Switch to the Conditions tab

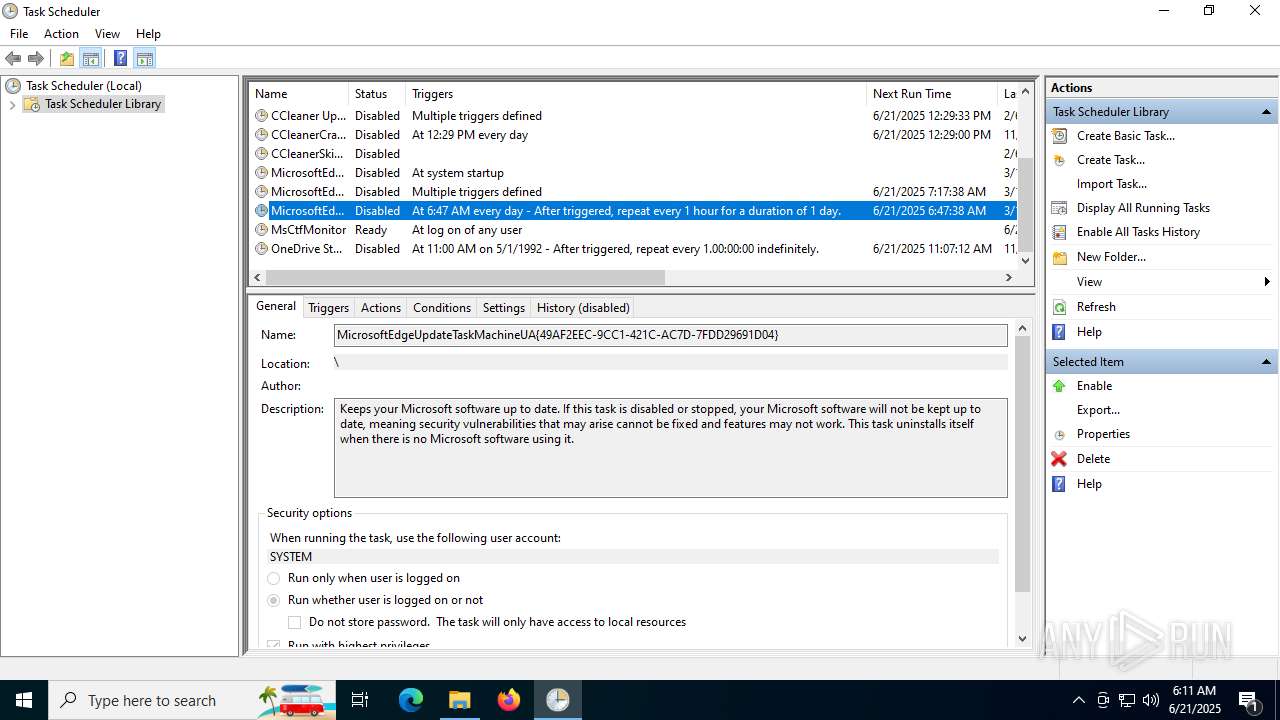point(442,308)
